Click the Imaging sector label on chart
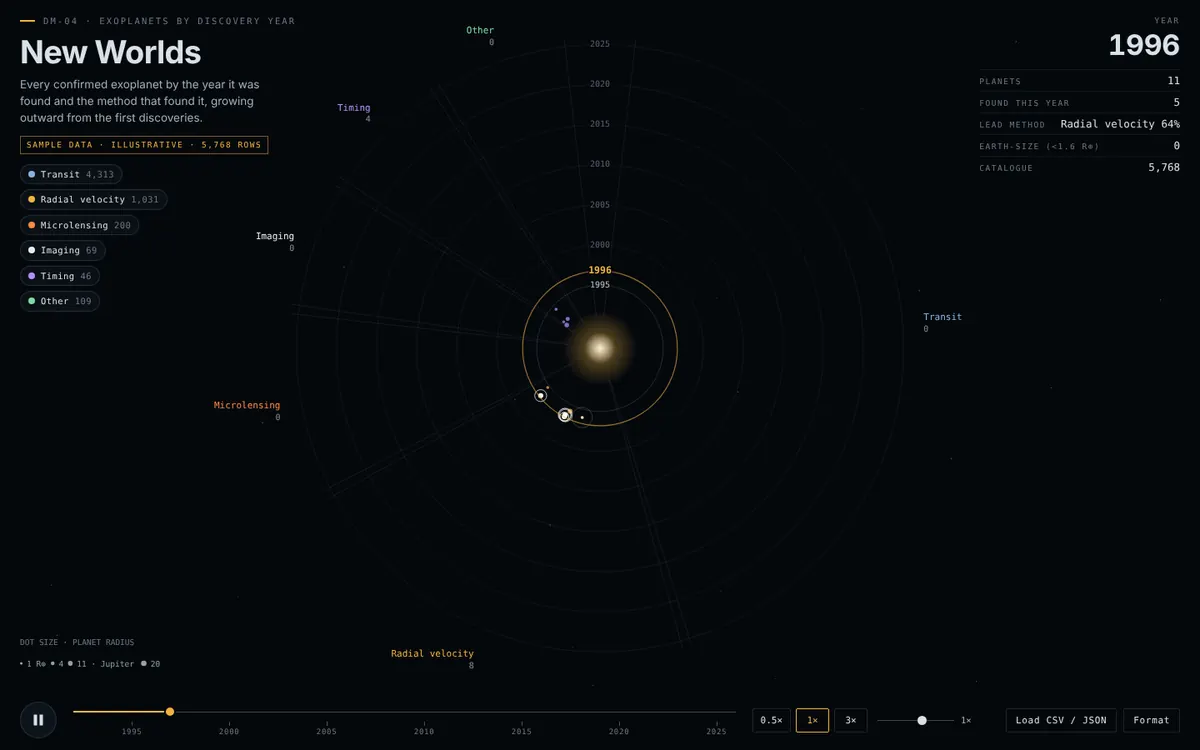Image resolution: width=1200 pixels, height=750 pixels. (275, 236)
